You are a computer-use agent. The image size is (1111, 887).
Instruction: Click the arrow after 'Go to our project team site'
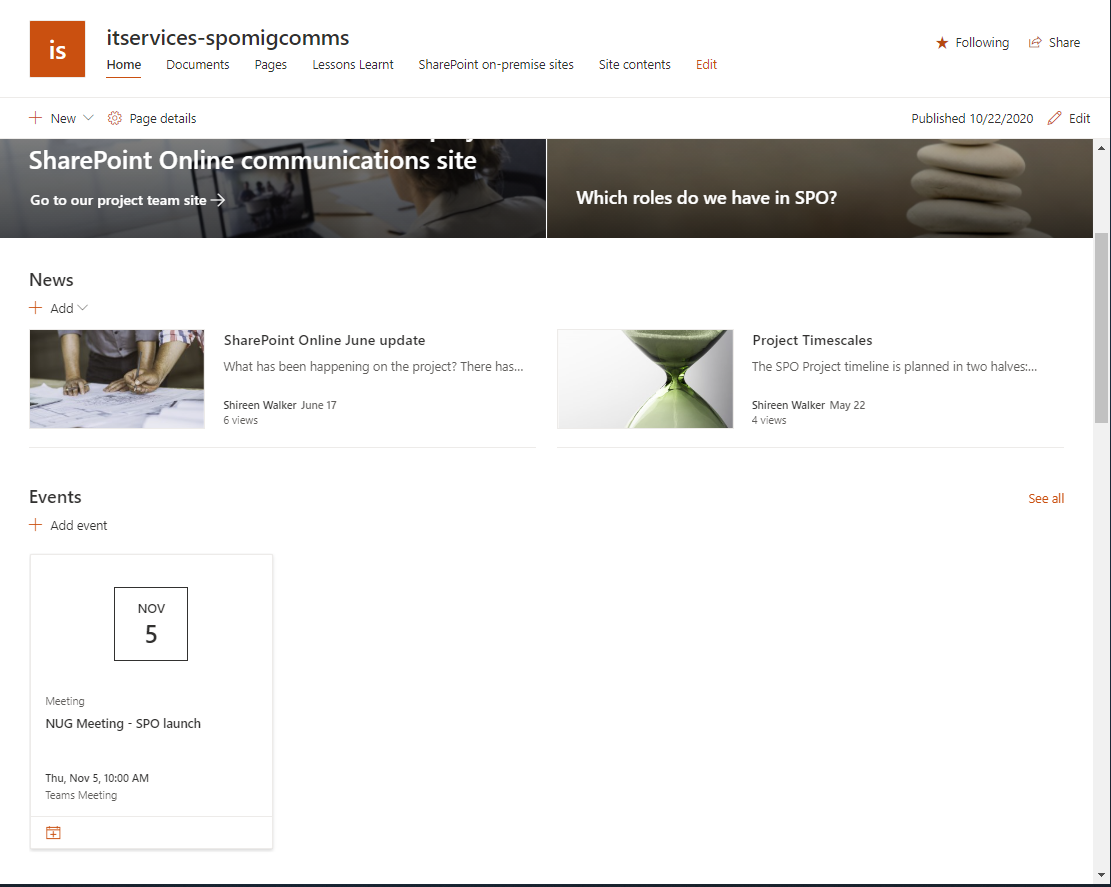pyautogui.click(x=218, y=200)
